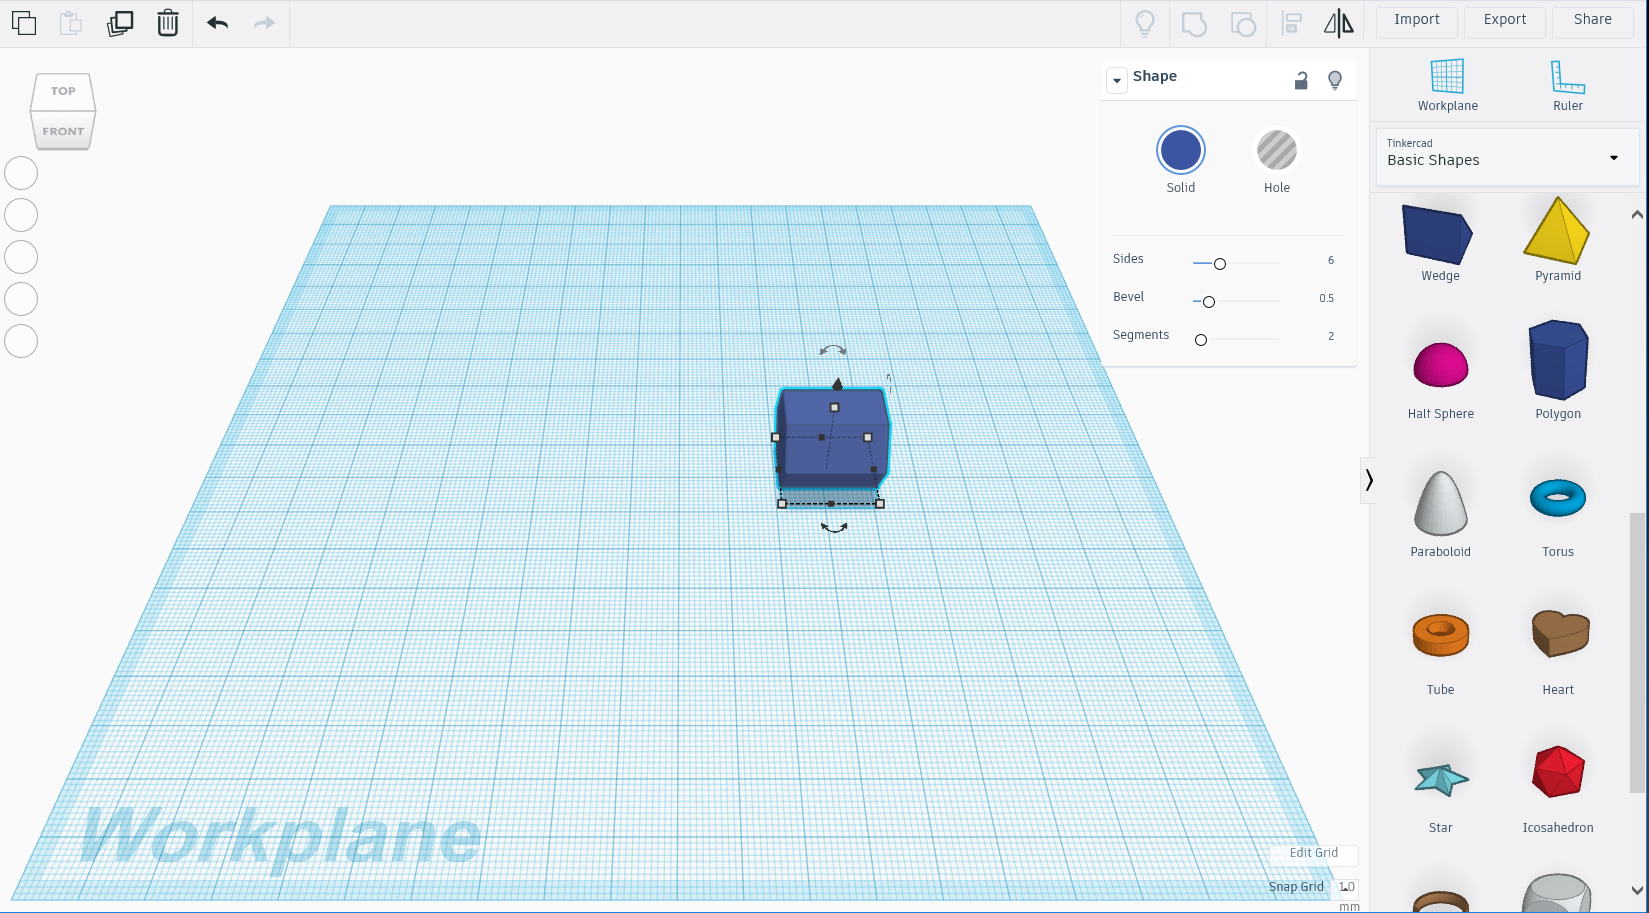Screen dimensions: 1649x913
Task: Open Edit Grid settings
Action: tap(1313, 853)
